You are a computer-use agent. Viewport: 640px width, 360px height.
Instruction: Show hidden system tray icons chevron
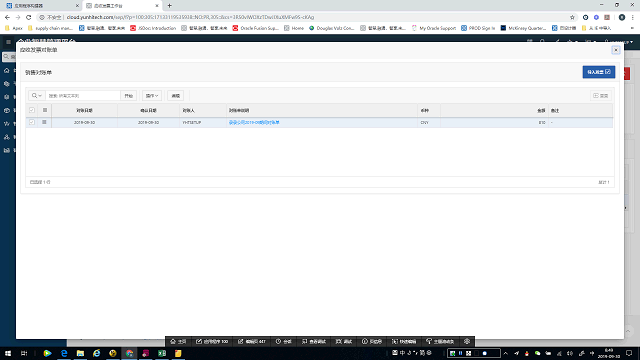point(506,353)
